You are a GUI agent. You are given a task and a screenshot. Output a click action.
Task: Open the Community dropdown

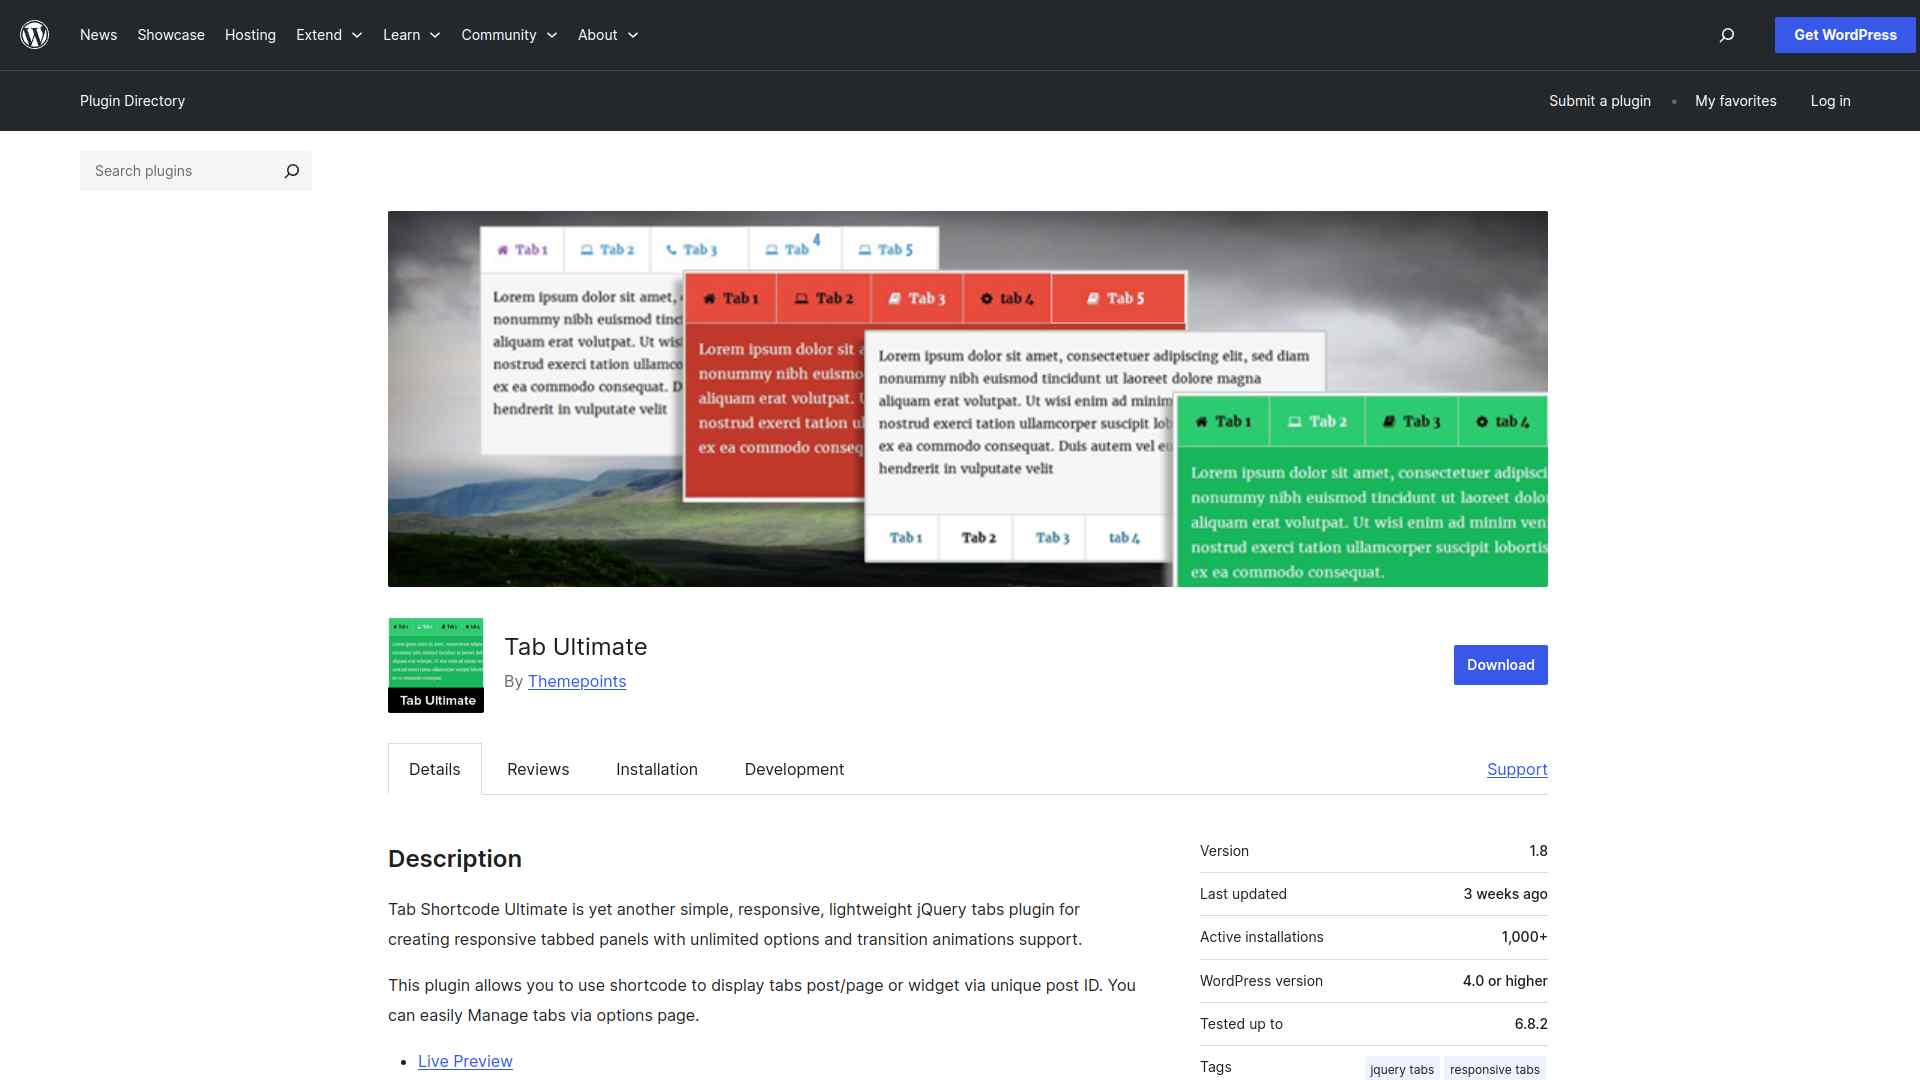(x=509, y=35)
